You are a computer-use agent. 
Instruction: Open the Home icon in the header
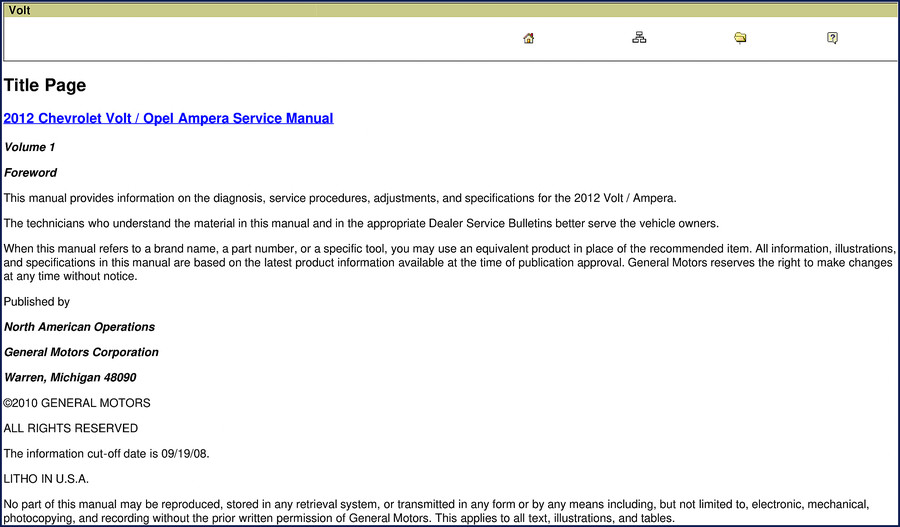click(x=529, y=38)
